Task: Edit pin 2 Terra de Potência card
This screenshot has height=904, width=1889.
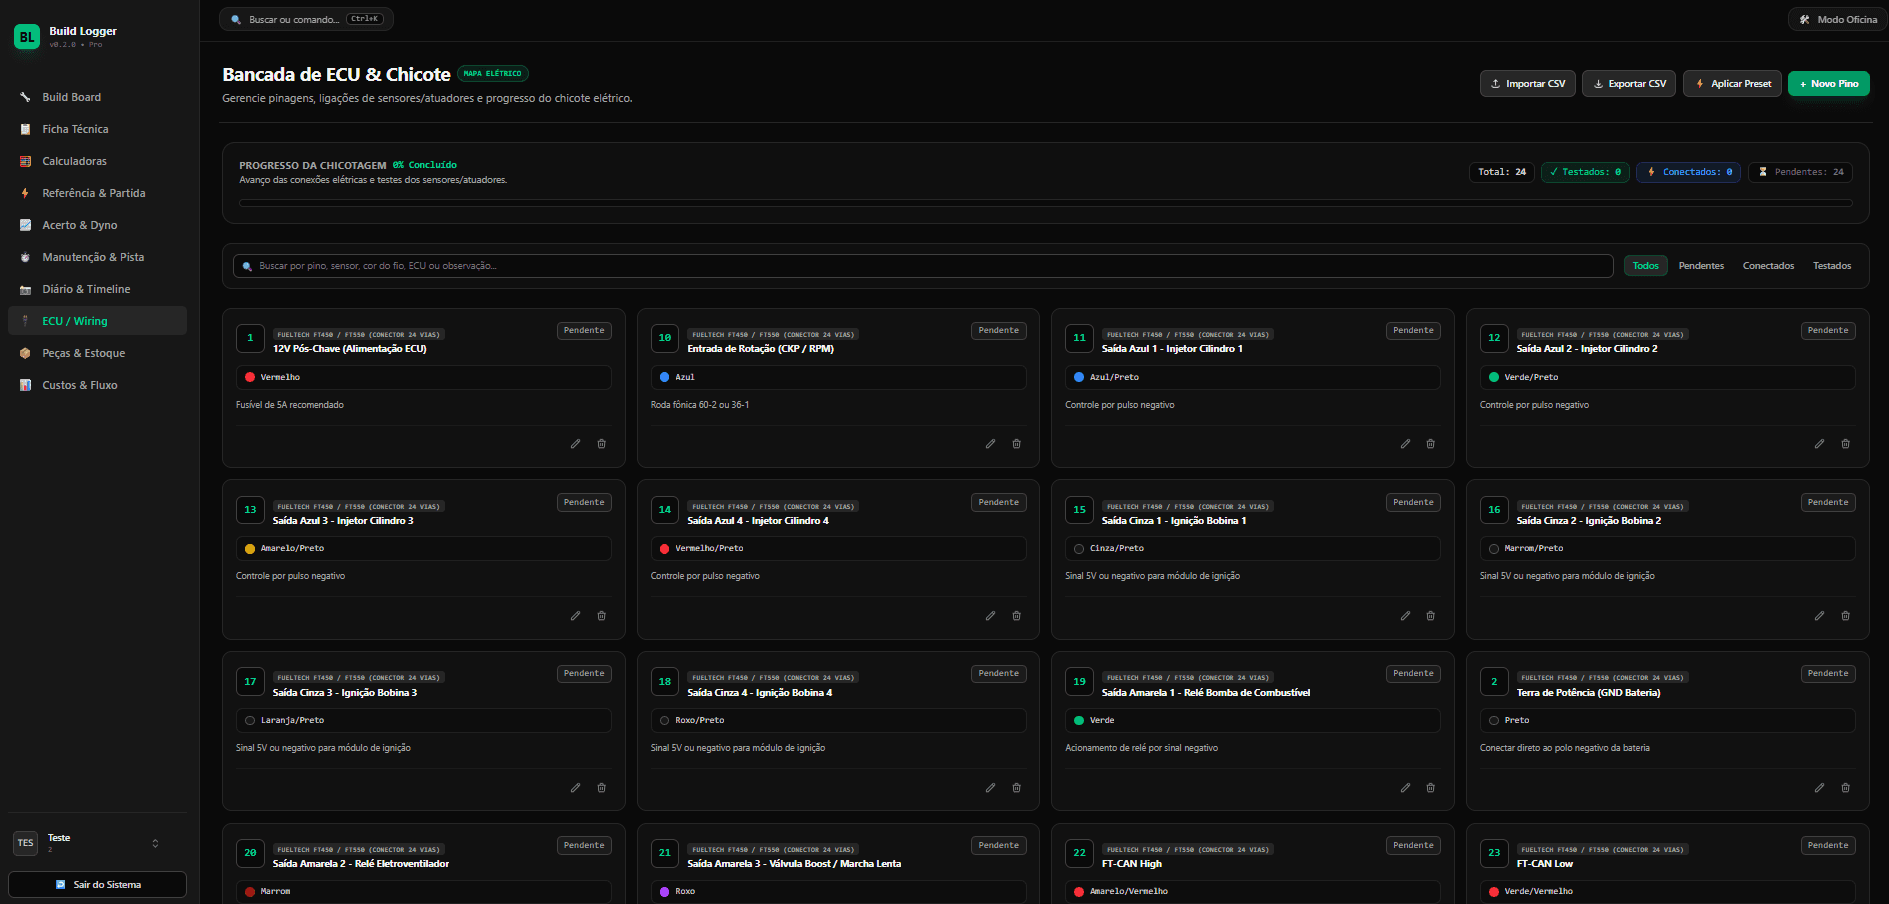Action: click(1819, 788)
